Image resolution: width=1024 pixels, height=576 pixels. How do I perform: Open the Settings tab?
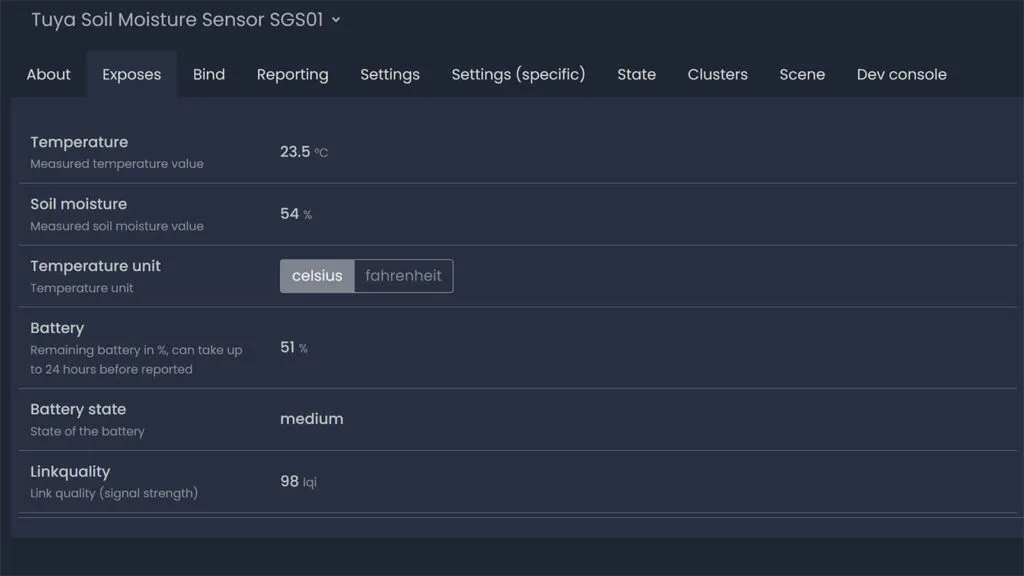(x=390, y=74)
